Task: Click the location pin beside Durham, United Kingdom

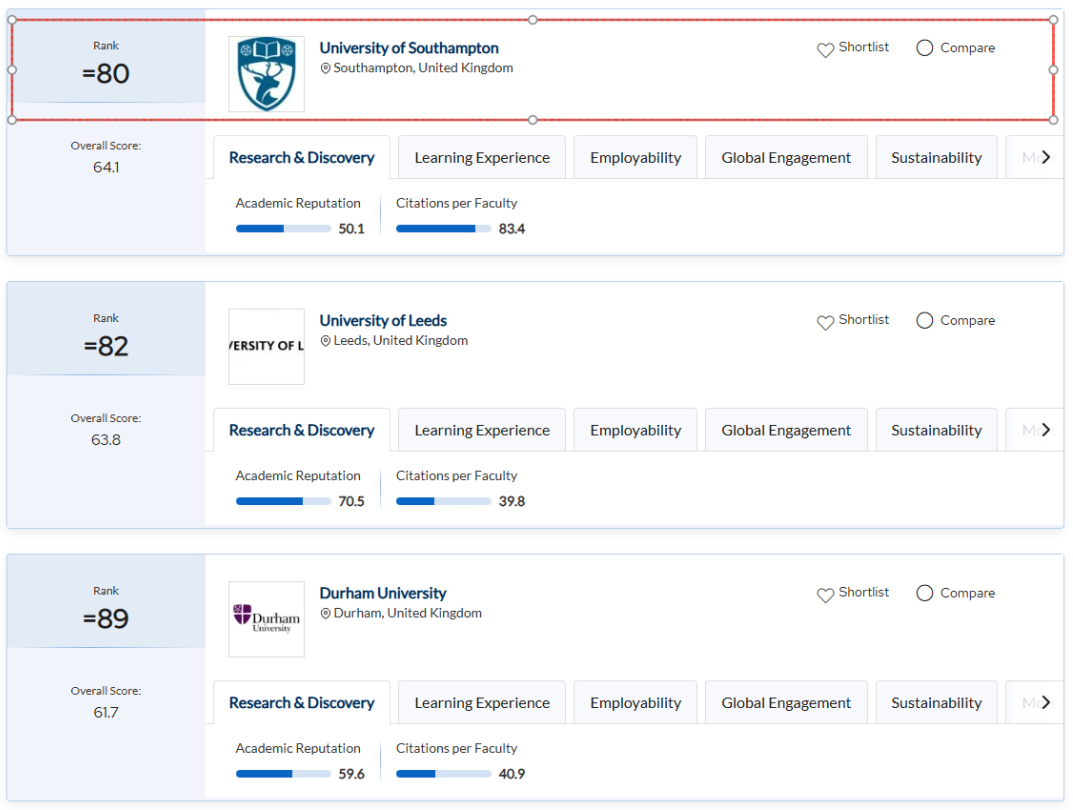Action: tap(326, 614)
